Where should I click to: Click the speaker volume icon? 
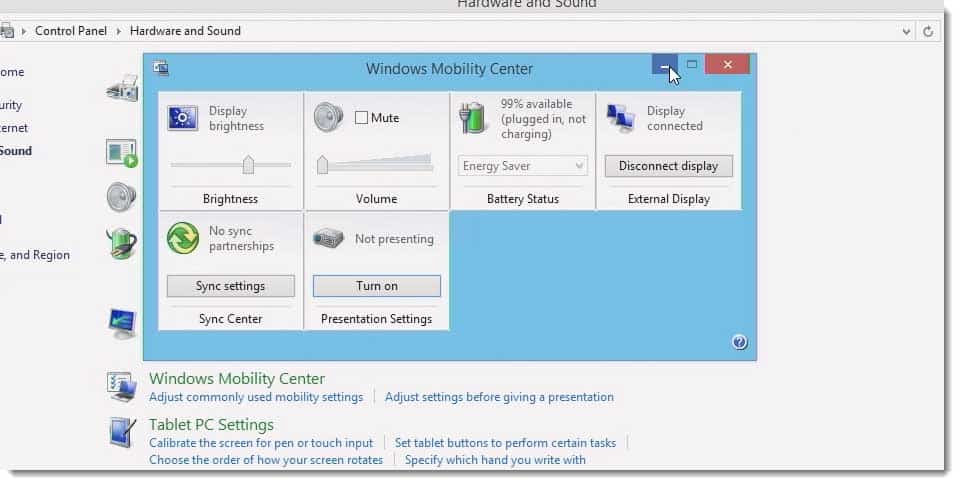click(328, 117)
